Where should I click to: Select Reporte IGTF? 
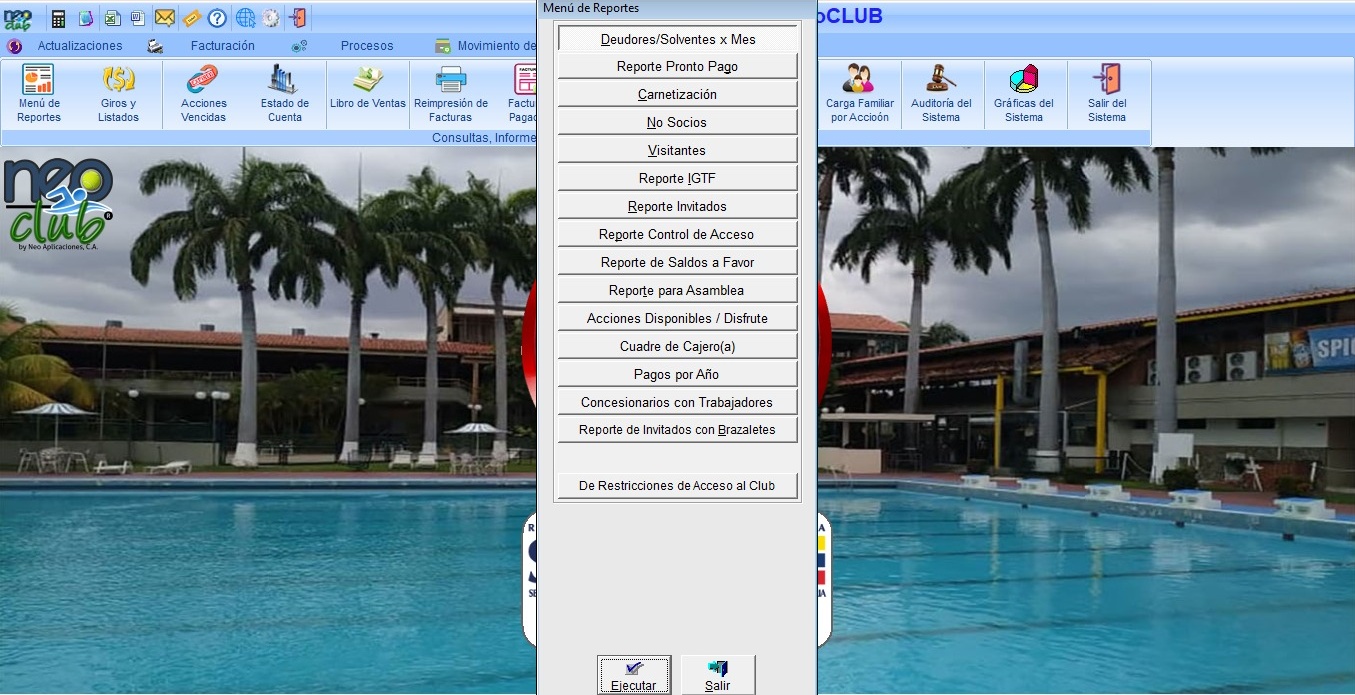click(678, 179)
